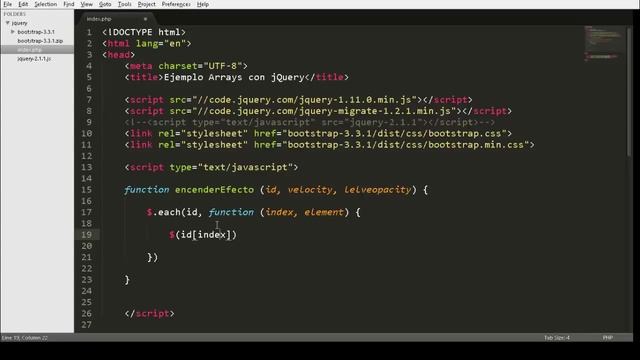
Task: Open the Find menu
Action: [69, 4]
